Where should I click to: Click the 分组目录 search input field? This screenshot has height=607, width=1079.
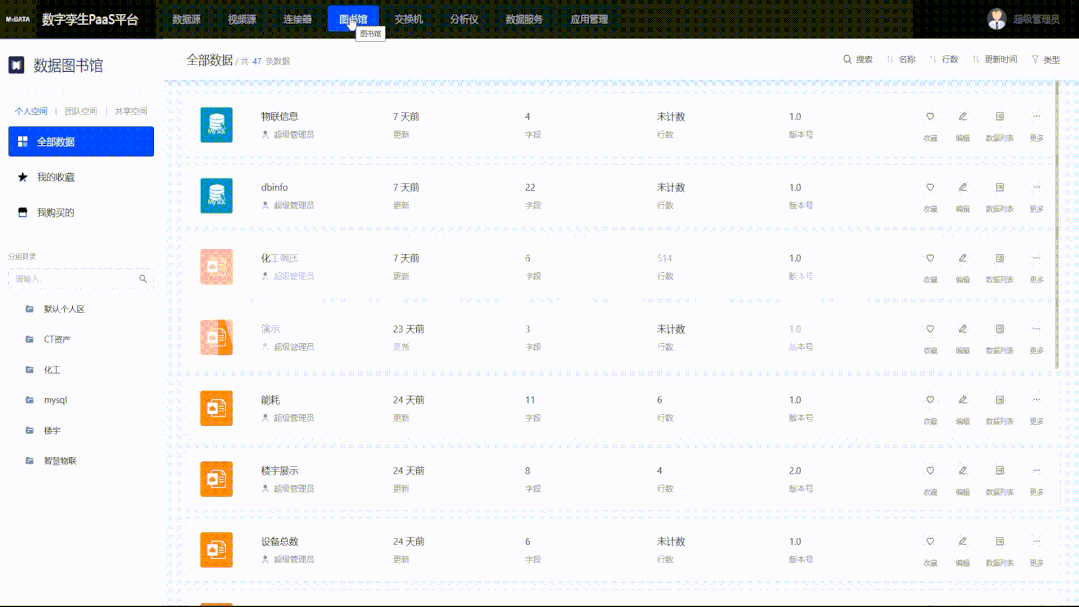tap(73, 279)
